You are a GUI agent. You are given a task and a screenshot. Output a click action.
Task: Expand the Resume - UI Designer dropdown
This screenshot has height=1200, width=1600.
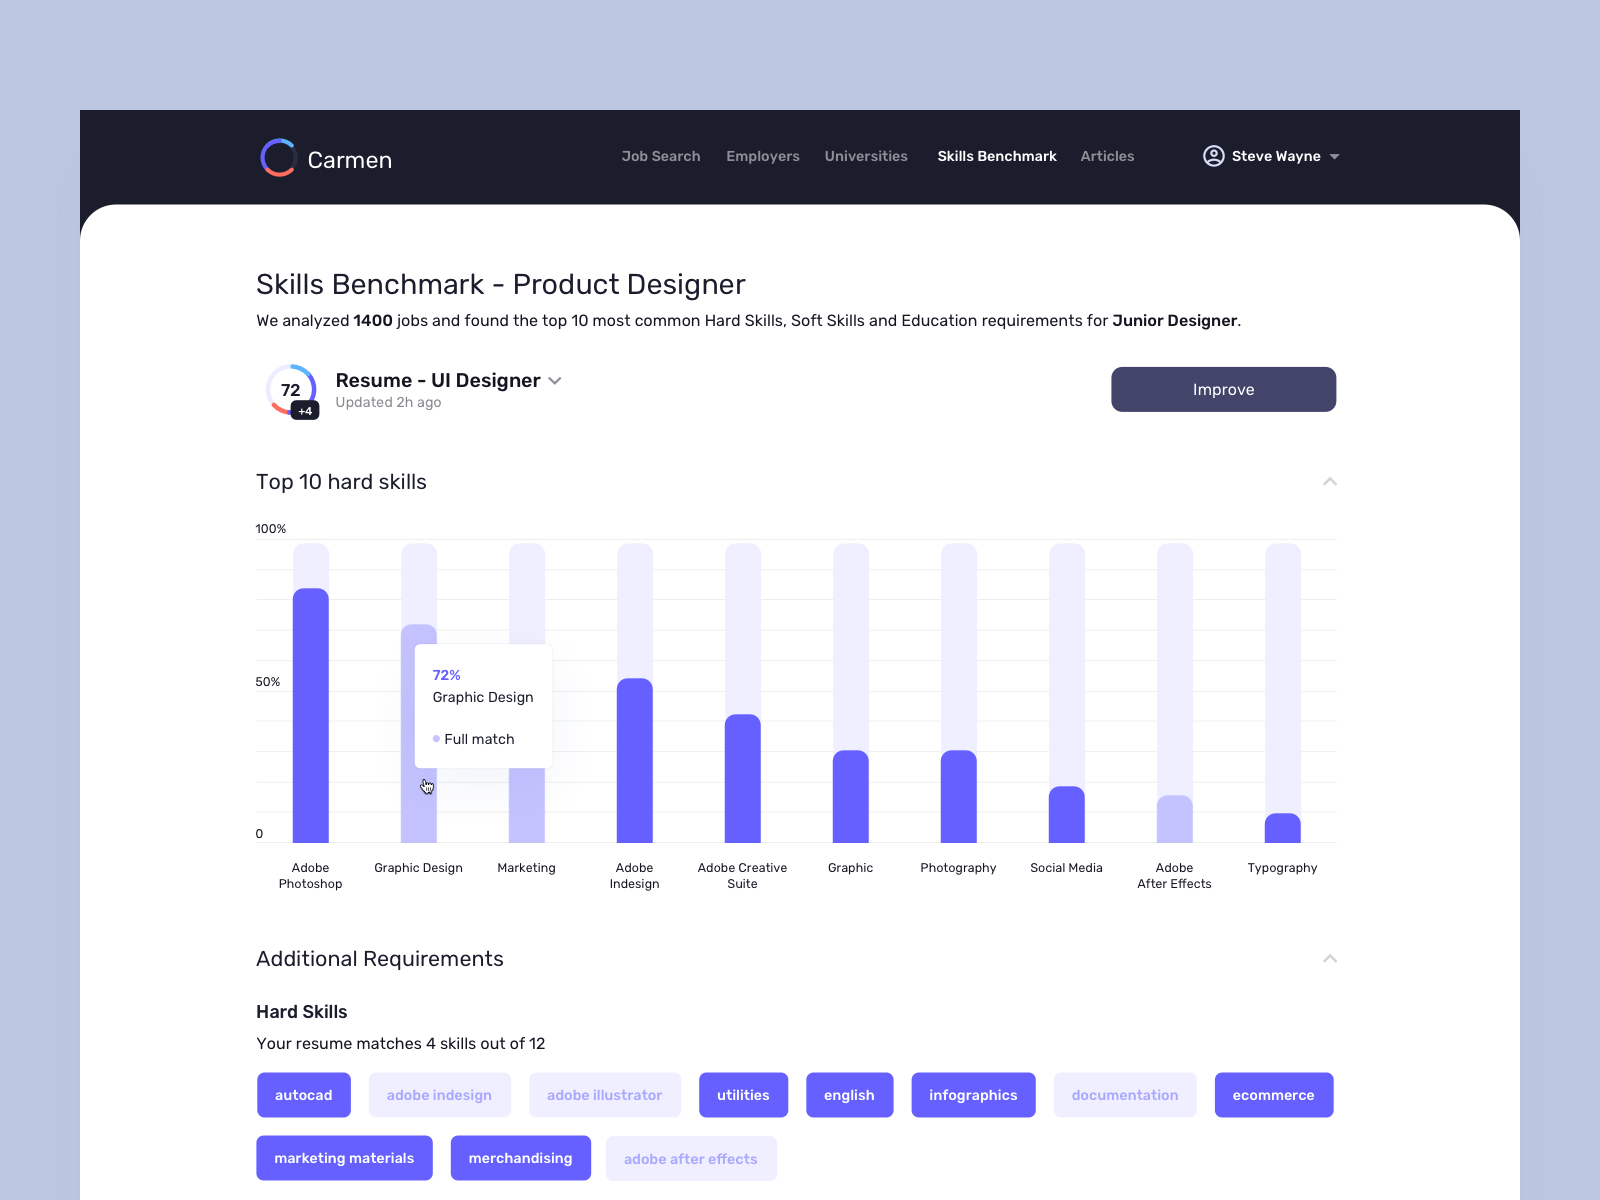pos(556,381)
